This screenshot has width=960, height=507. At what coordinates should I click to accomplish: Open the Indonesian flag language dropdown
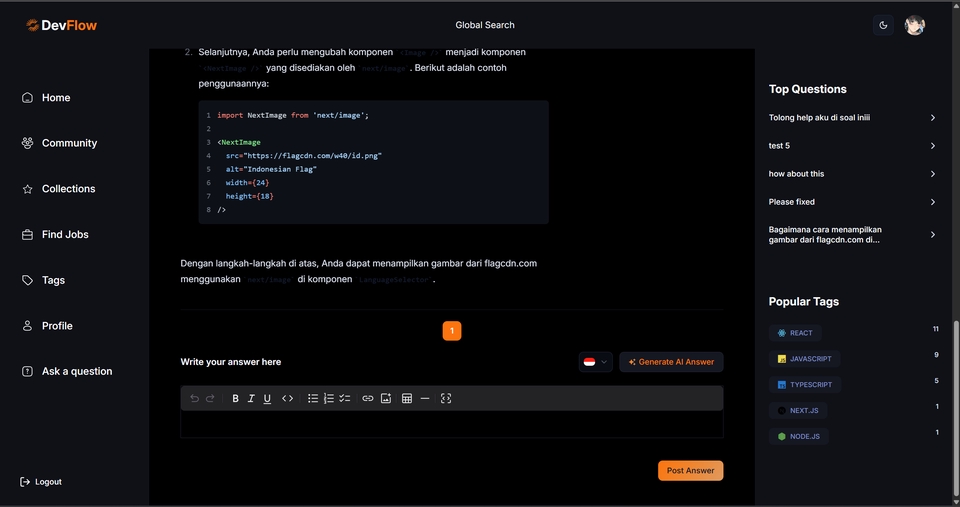coord(595,362)
